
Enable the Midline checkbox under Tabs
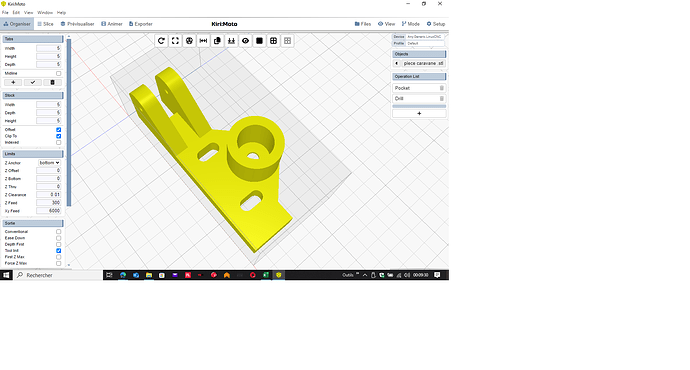59,73
